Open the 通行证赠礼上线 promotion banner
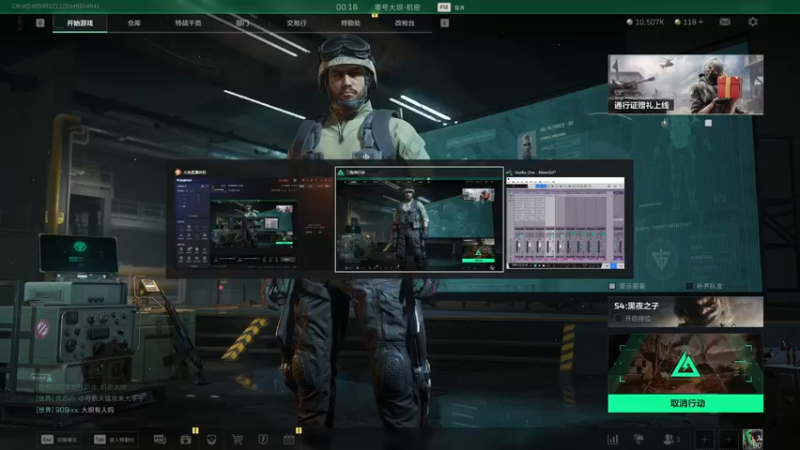The height and width of the screenshot is (450, 800). (685, 84)
